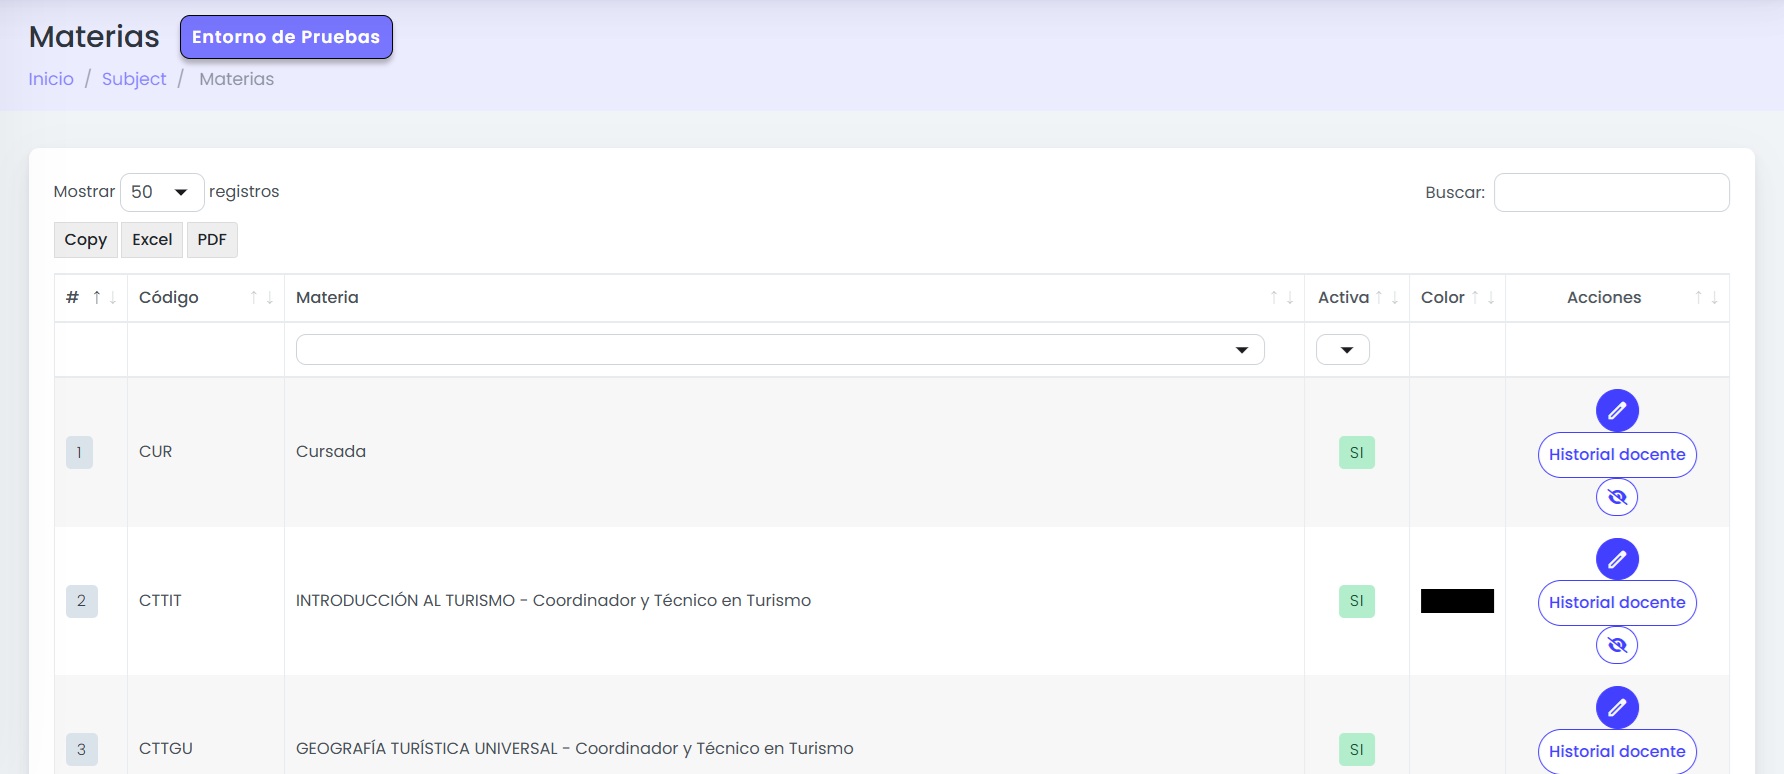1784x774 pixels.
Task: Sort the table by Materia column arrows
Action: click(x=1281, y=298)
